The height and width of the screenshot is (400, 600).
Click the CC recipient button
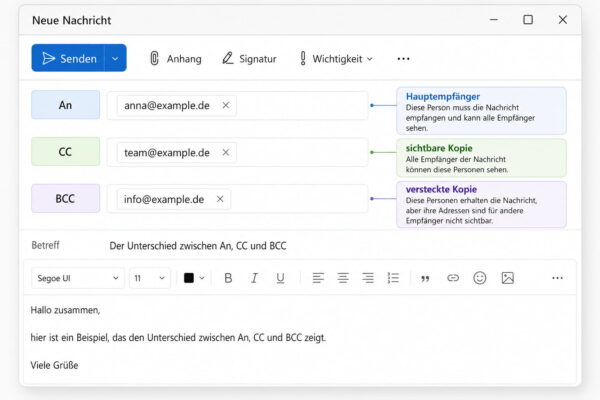pos(65,152)
